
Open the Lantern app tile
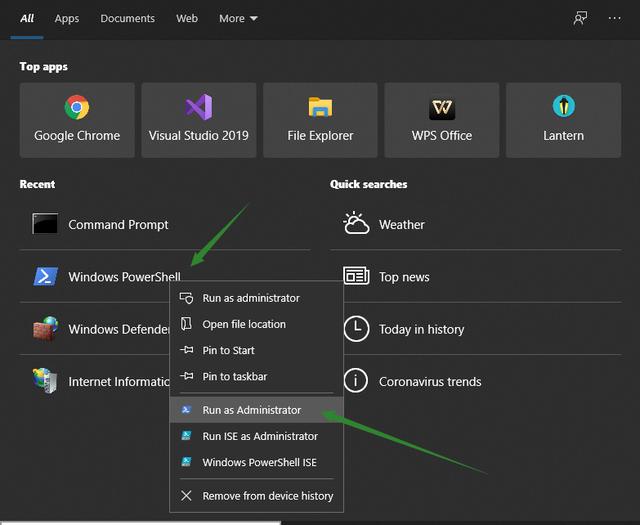(x=563, y=120)
